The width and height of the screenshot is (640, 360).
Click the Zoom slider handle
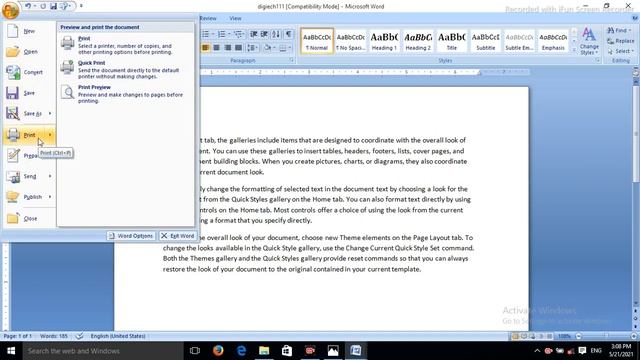pyautogui.click(x=607, y=336)
